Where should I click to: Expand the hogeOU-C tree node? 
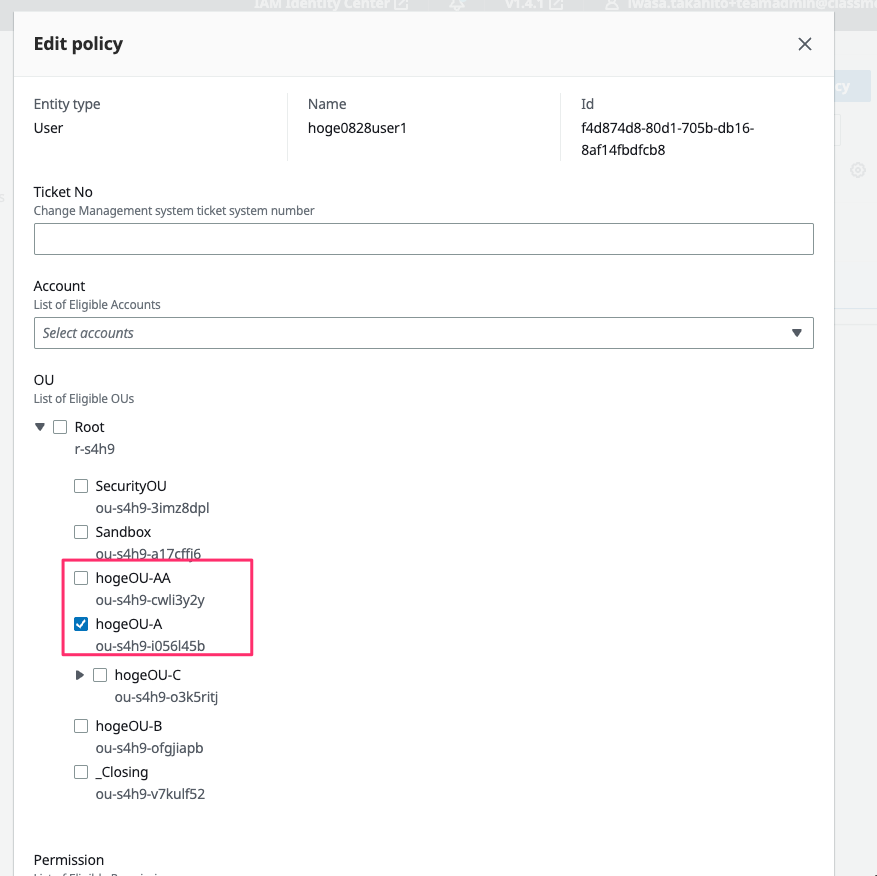point(80,675)
